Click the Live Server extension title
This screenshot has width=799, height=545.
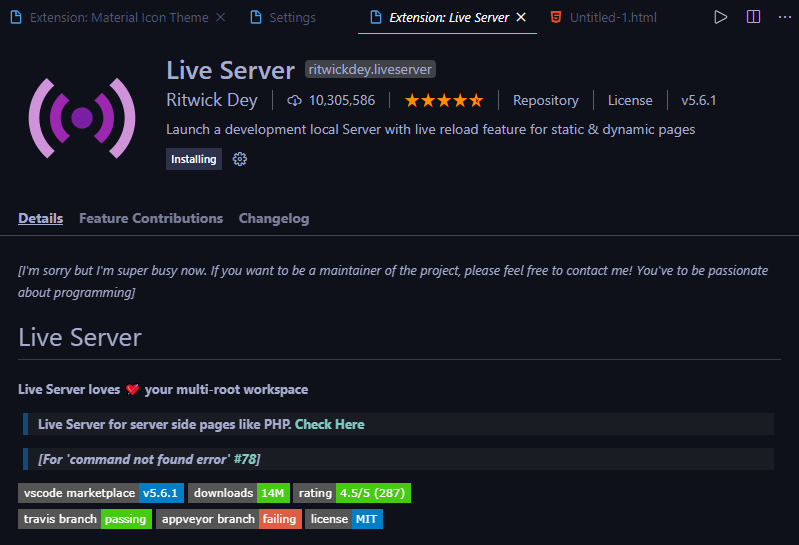click(230, 70)
